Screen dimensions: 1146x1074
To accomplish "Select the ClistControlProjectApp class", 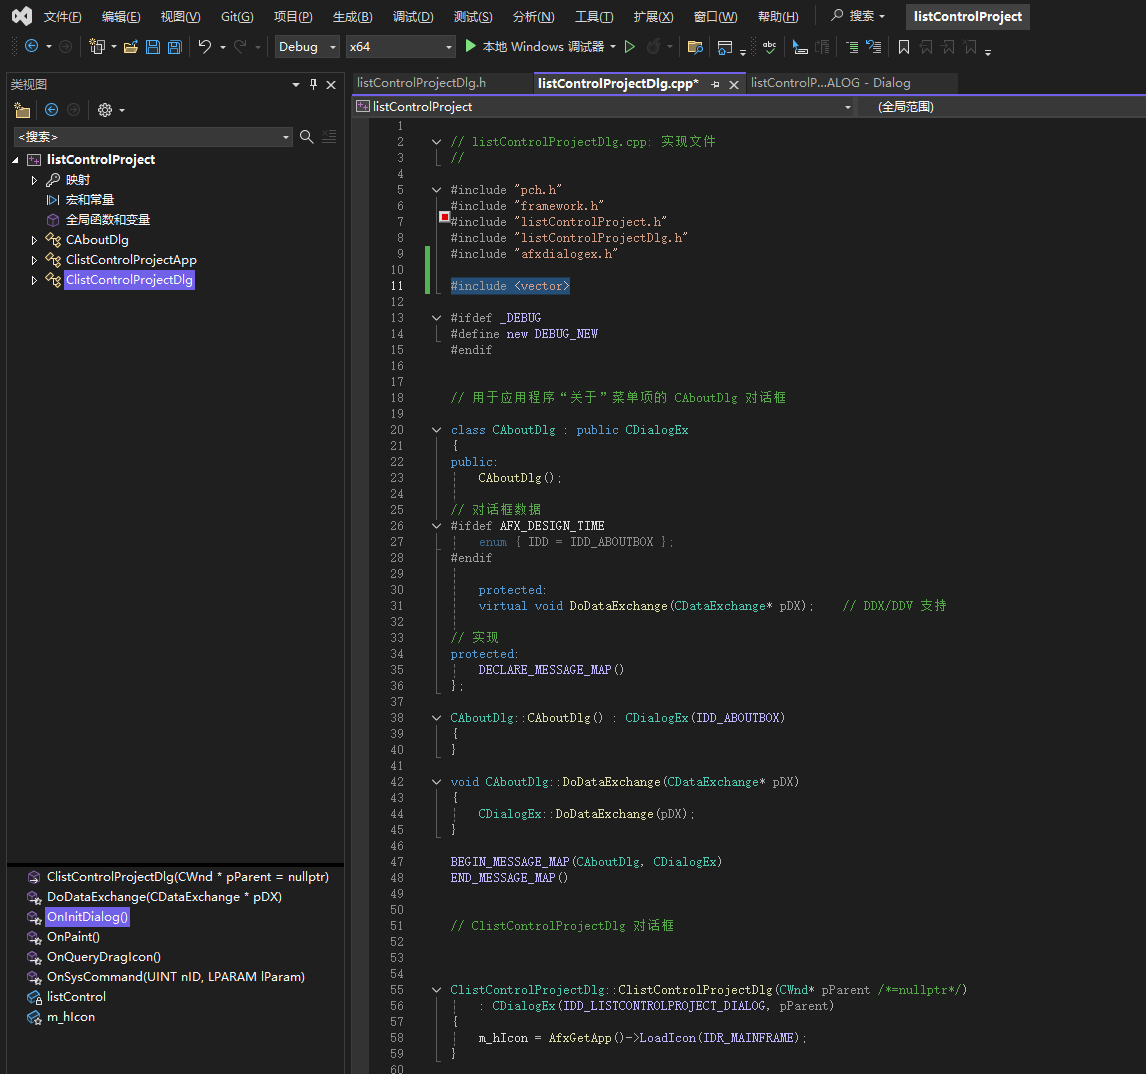I will tap(131, 260).
